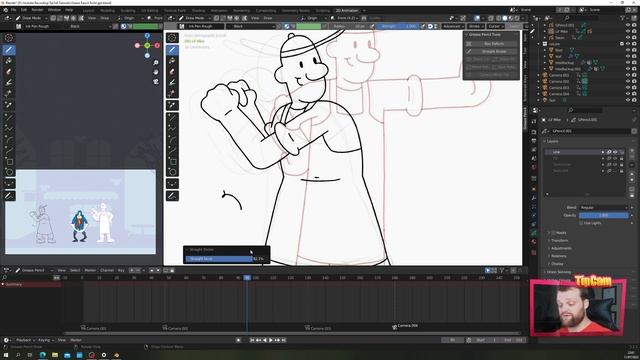Play the animation

[x=271, y=340]
